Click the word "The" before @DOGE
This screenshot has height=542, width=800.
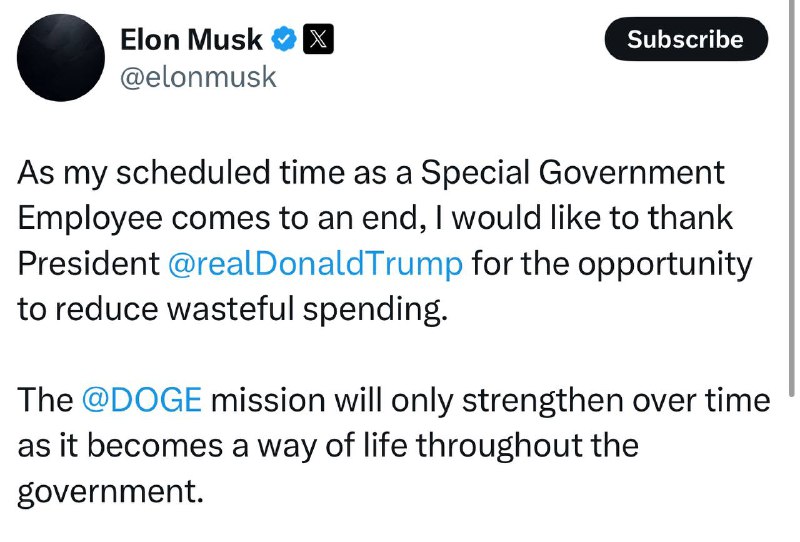click(45, 400)
